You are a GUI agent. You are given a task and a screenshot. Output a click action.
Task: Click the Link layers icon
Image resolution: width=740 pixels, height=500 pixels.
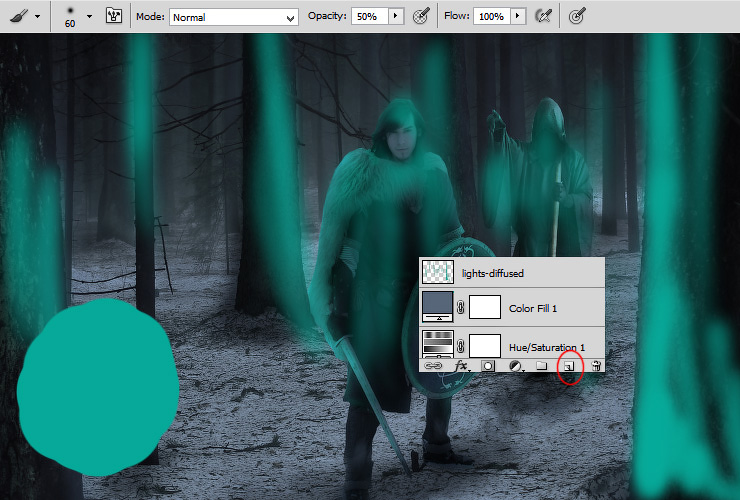pos(433,365)
